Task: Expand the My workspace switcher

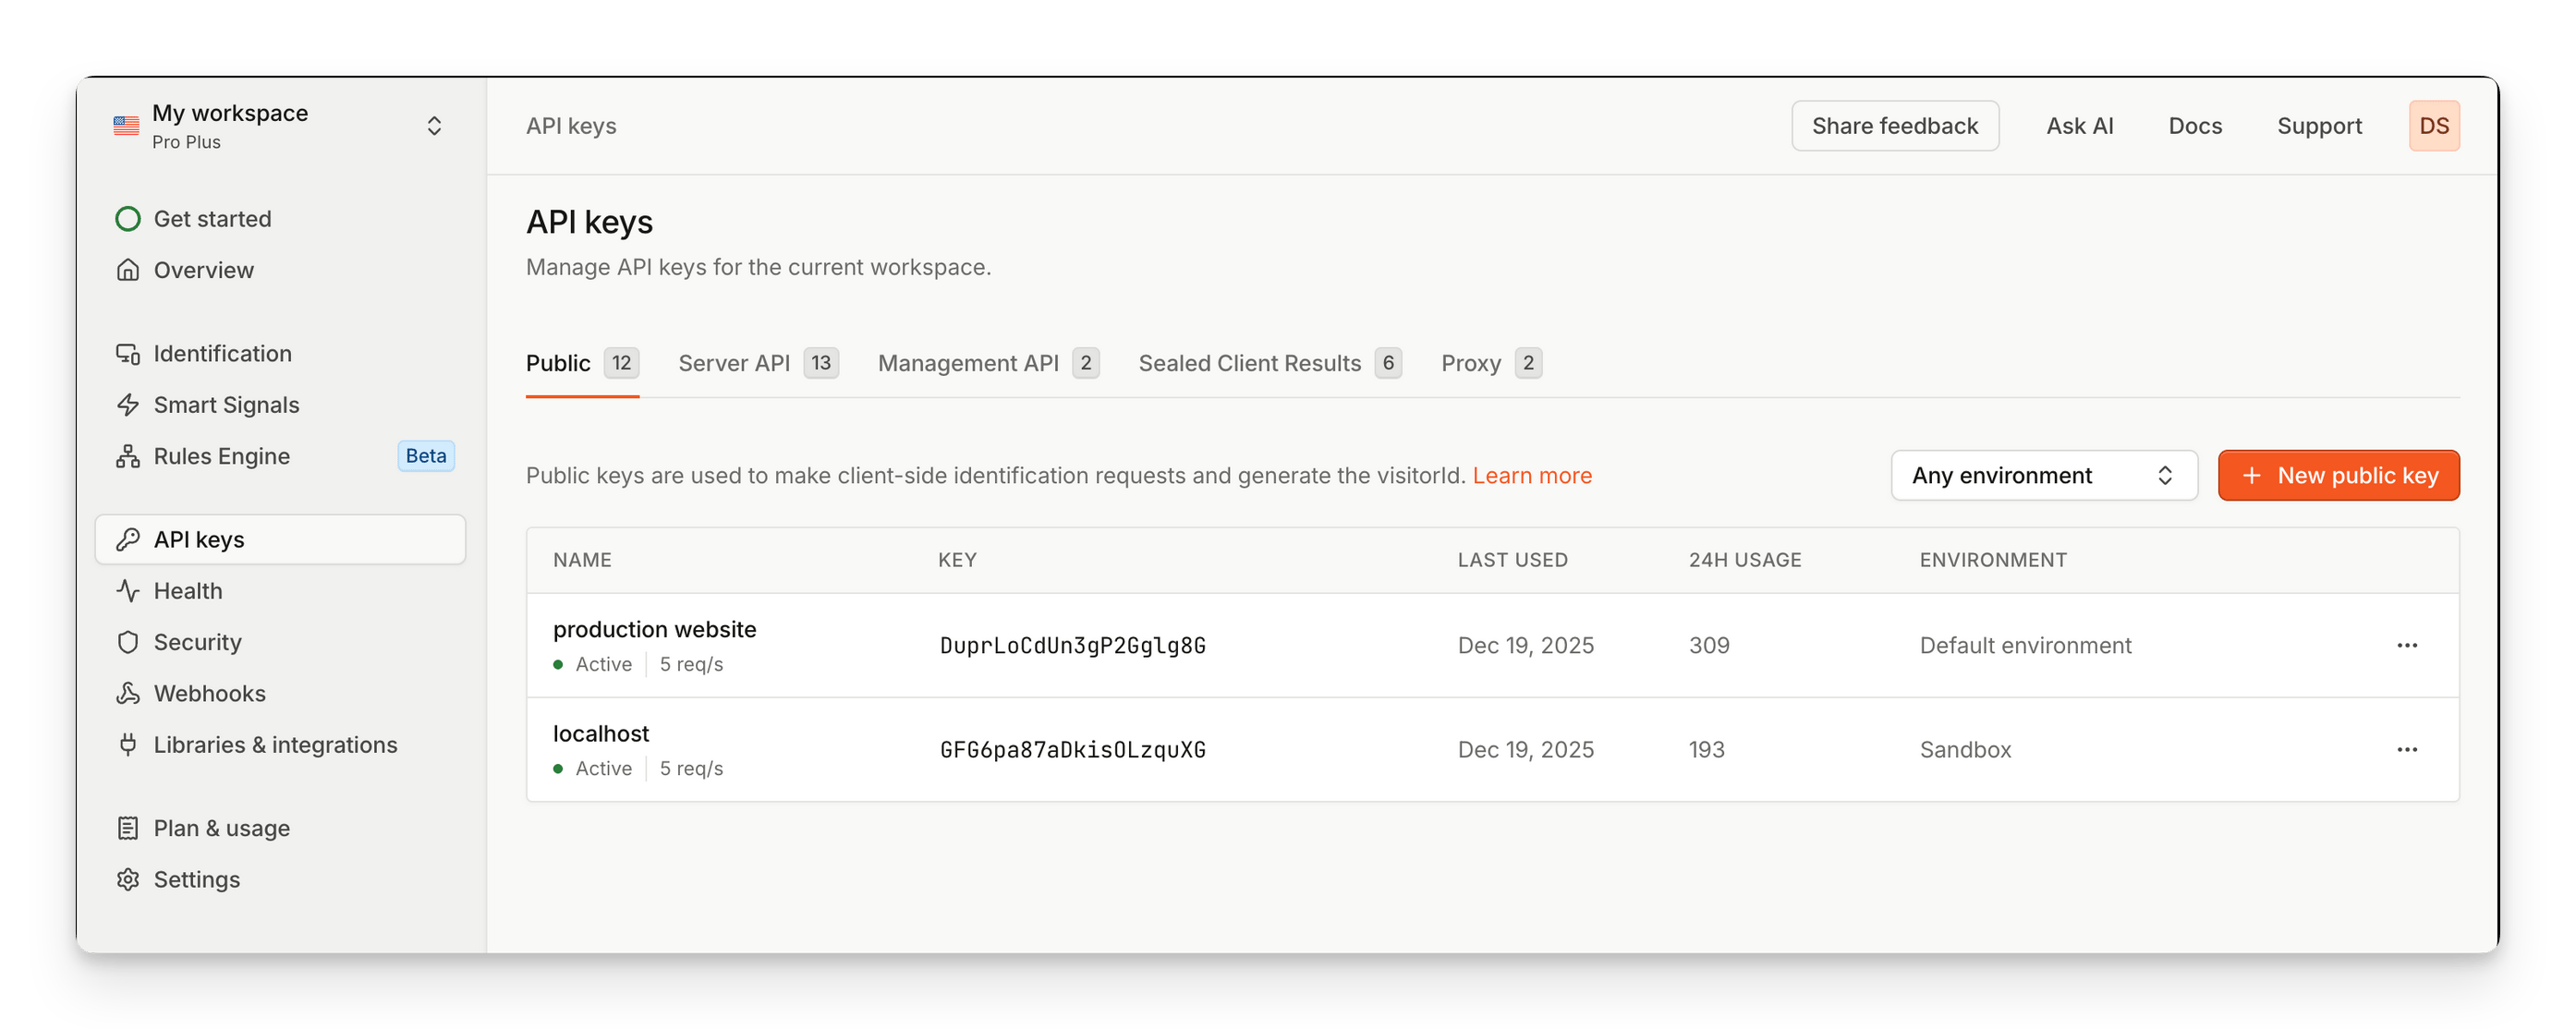Action: [x=280, y=126]
